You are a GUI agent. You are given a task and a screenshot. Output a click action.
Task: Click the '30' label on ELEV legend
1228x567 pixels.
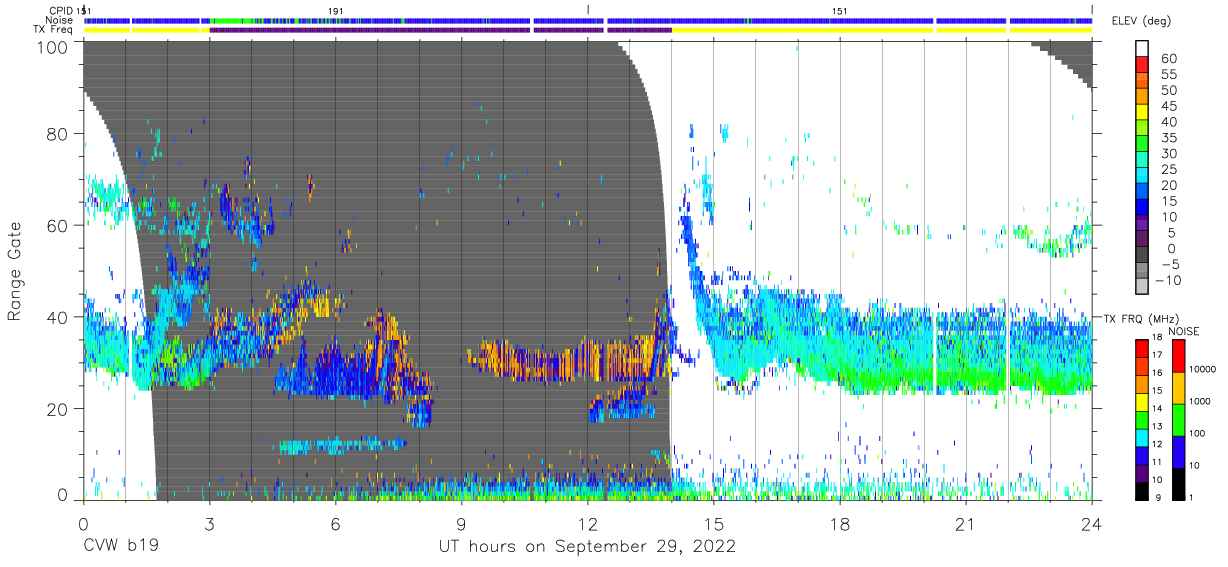point(1168,153)
